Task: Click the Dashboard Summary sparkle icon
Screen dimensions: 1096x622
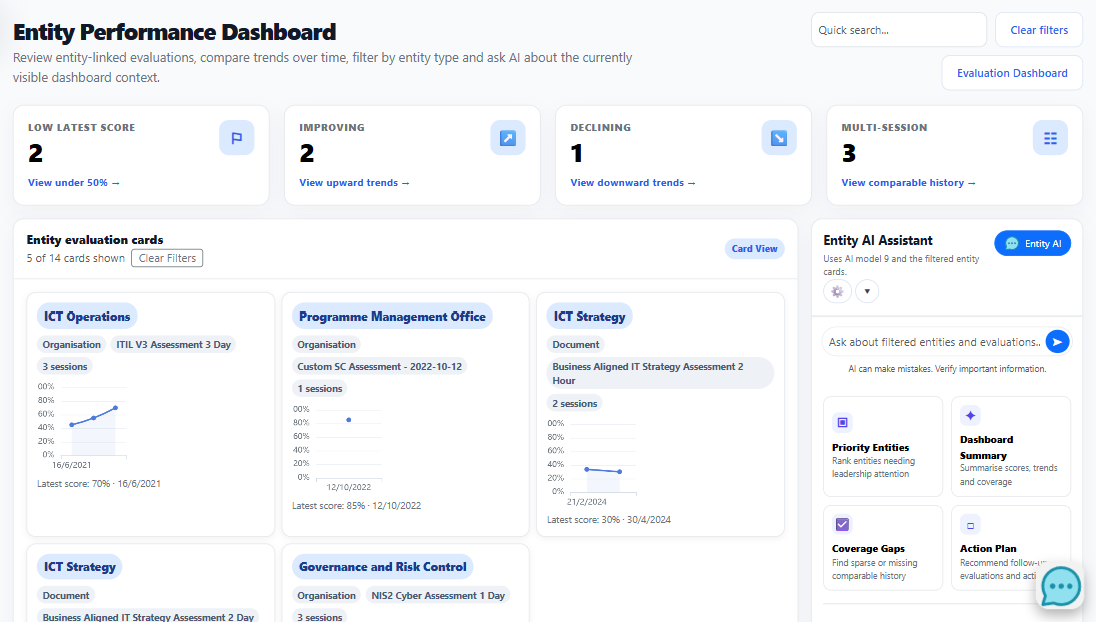Action: tap(970, 416)
